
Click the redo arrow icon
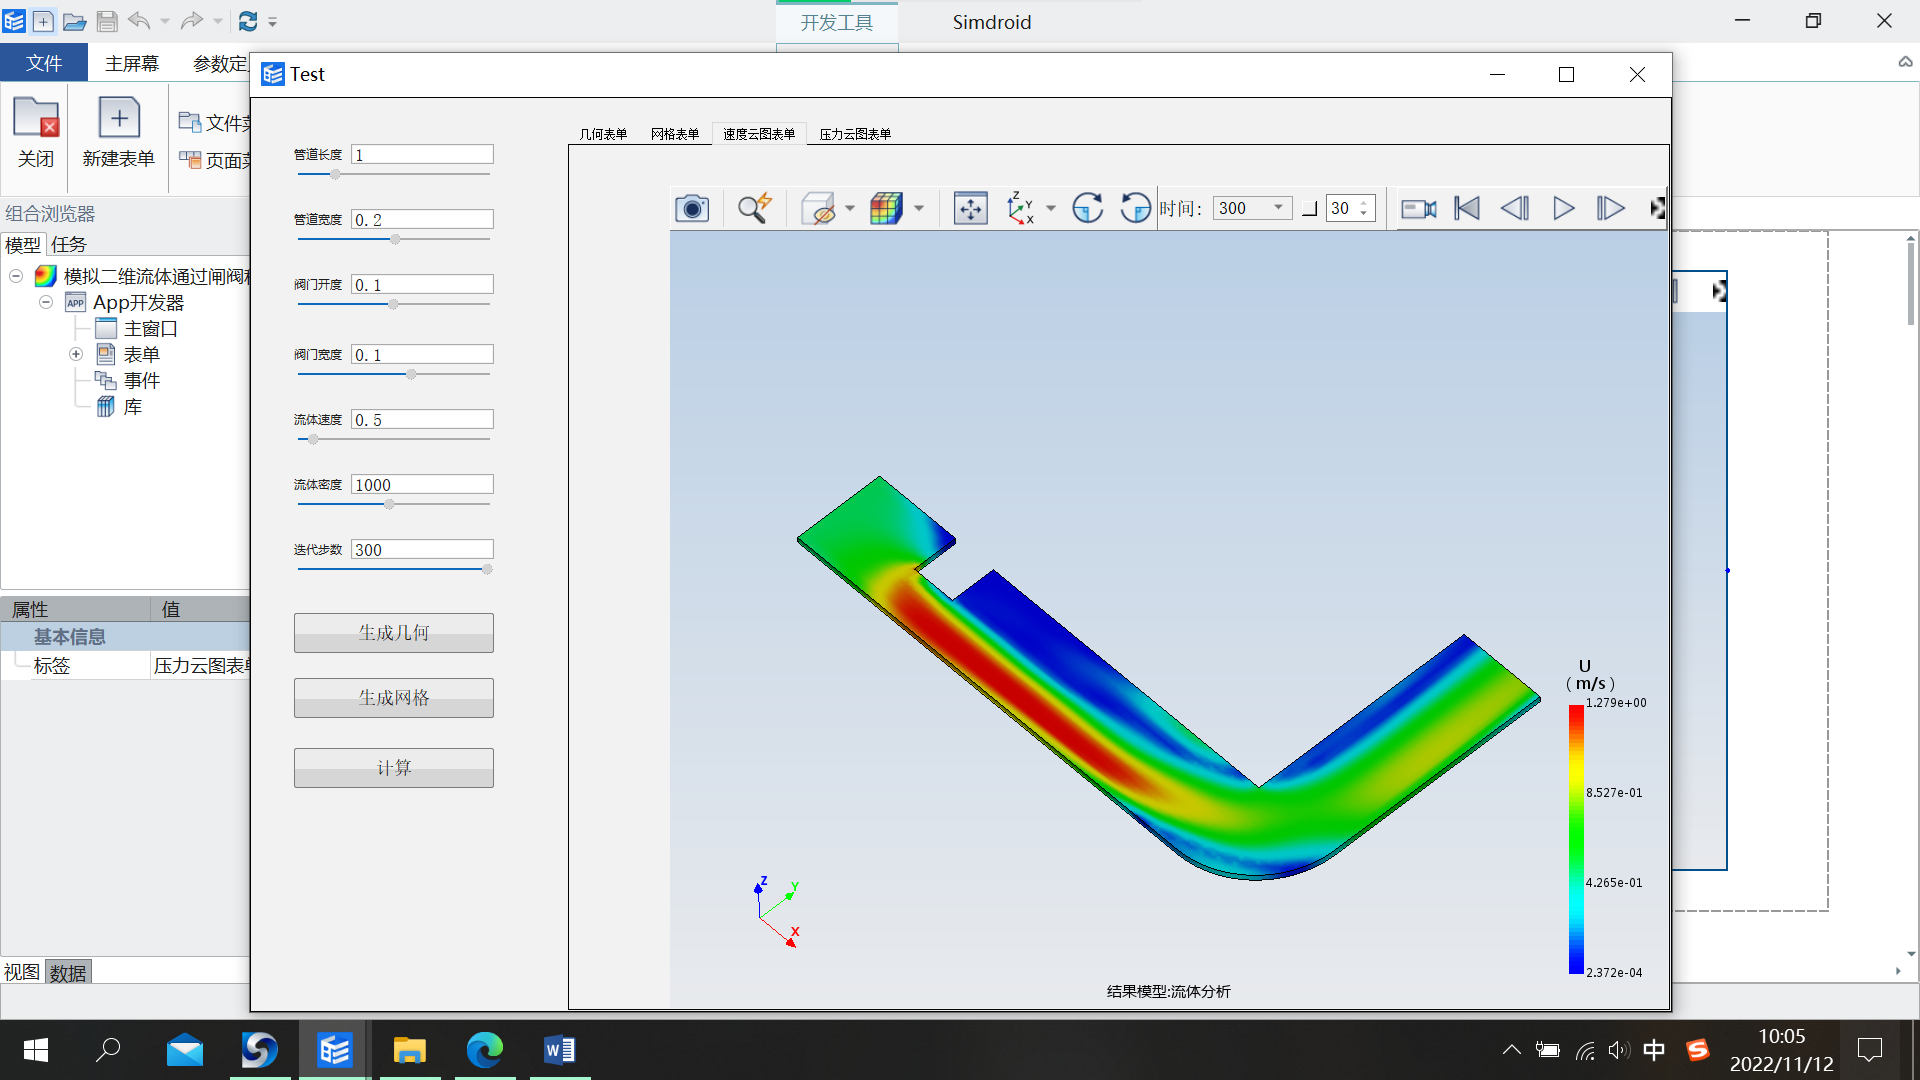pos(192,21)
